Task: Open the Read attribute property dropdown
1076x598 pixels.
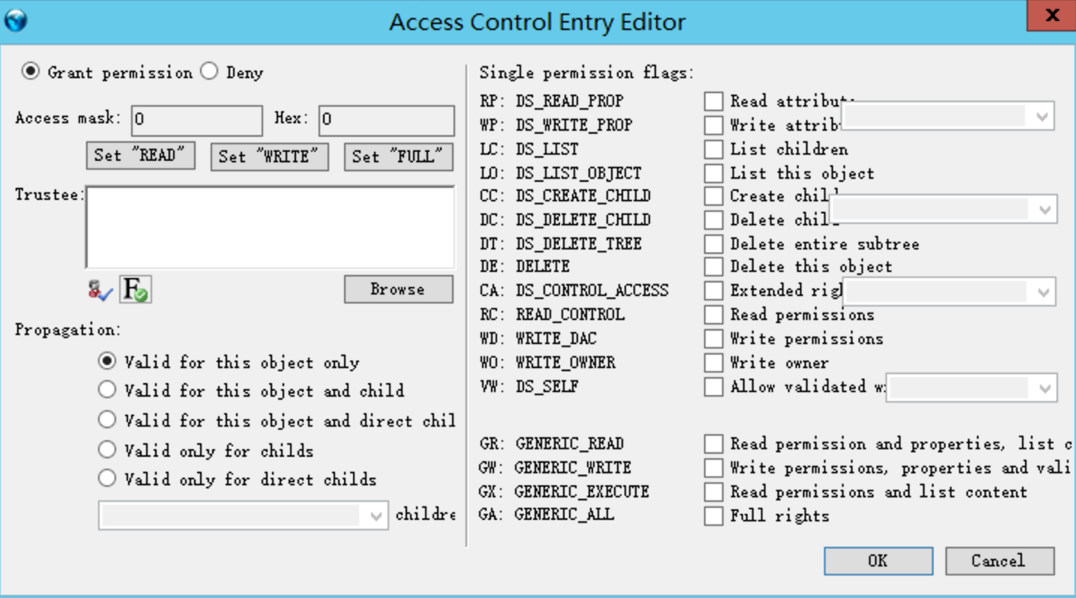Action: tap(948, 116)
